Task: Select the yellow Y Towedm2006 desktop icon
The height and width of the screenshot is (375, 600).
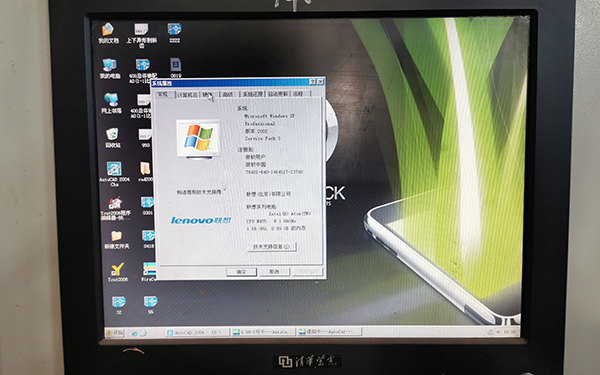Action: [x=117, y=272]
